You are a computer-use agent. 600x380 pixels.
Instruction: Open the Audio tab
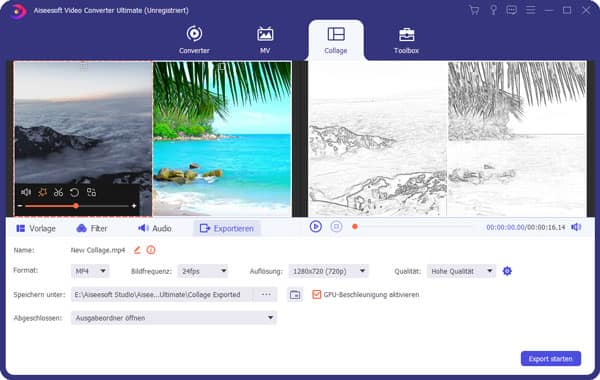point(155,228)
